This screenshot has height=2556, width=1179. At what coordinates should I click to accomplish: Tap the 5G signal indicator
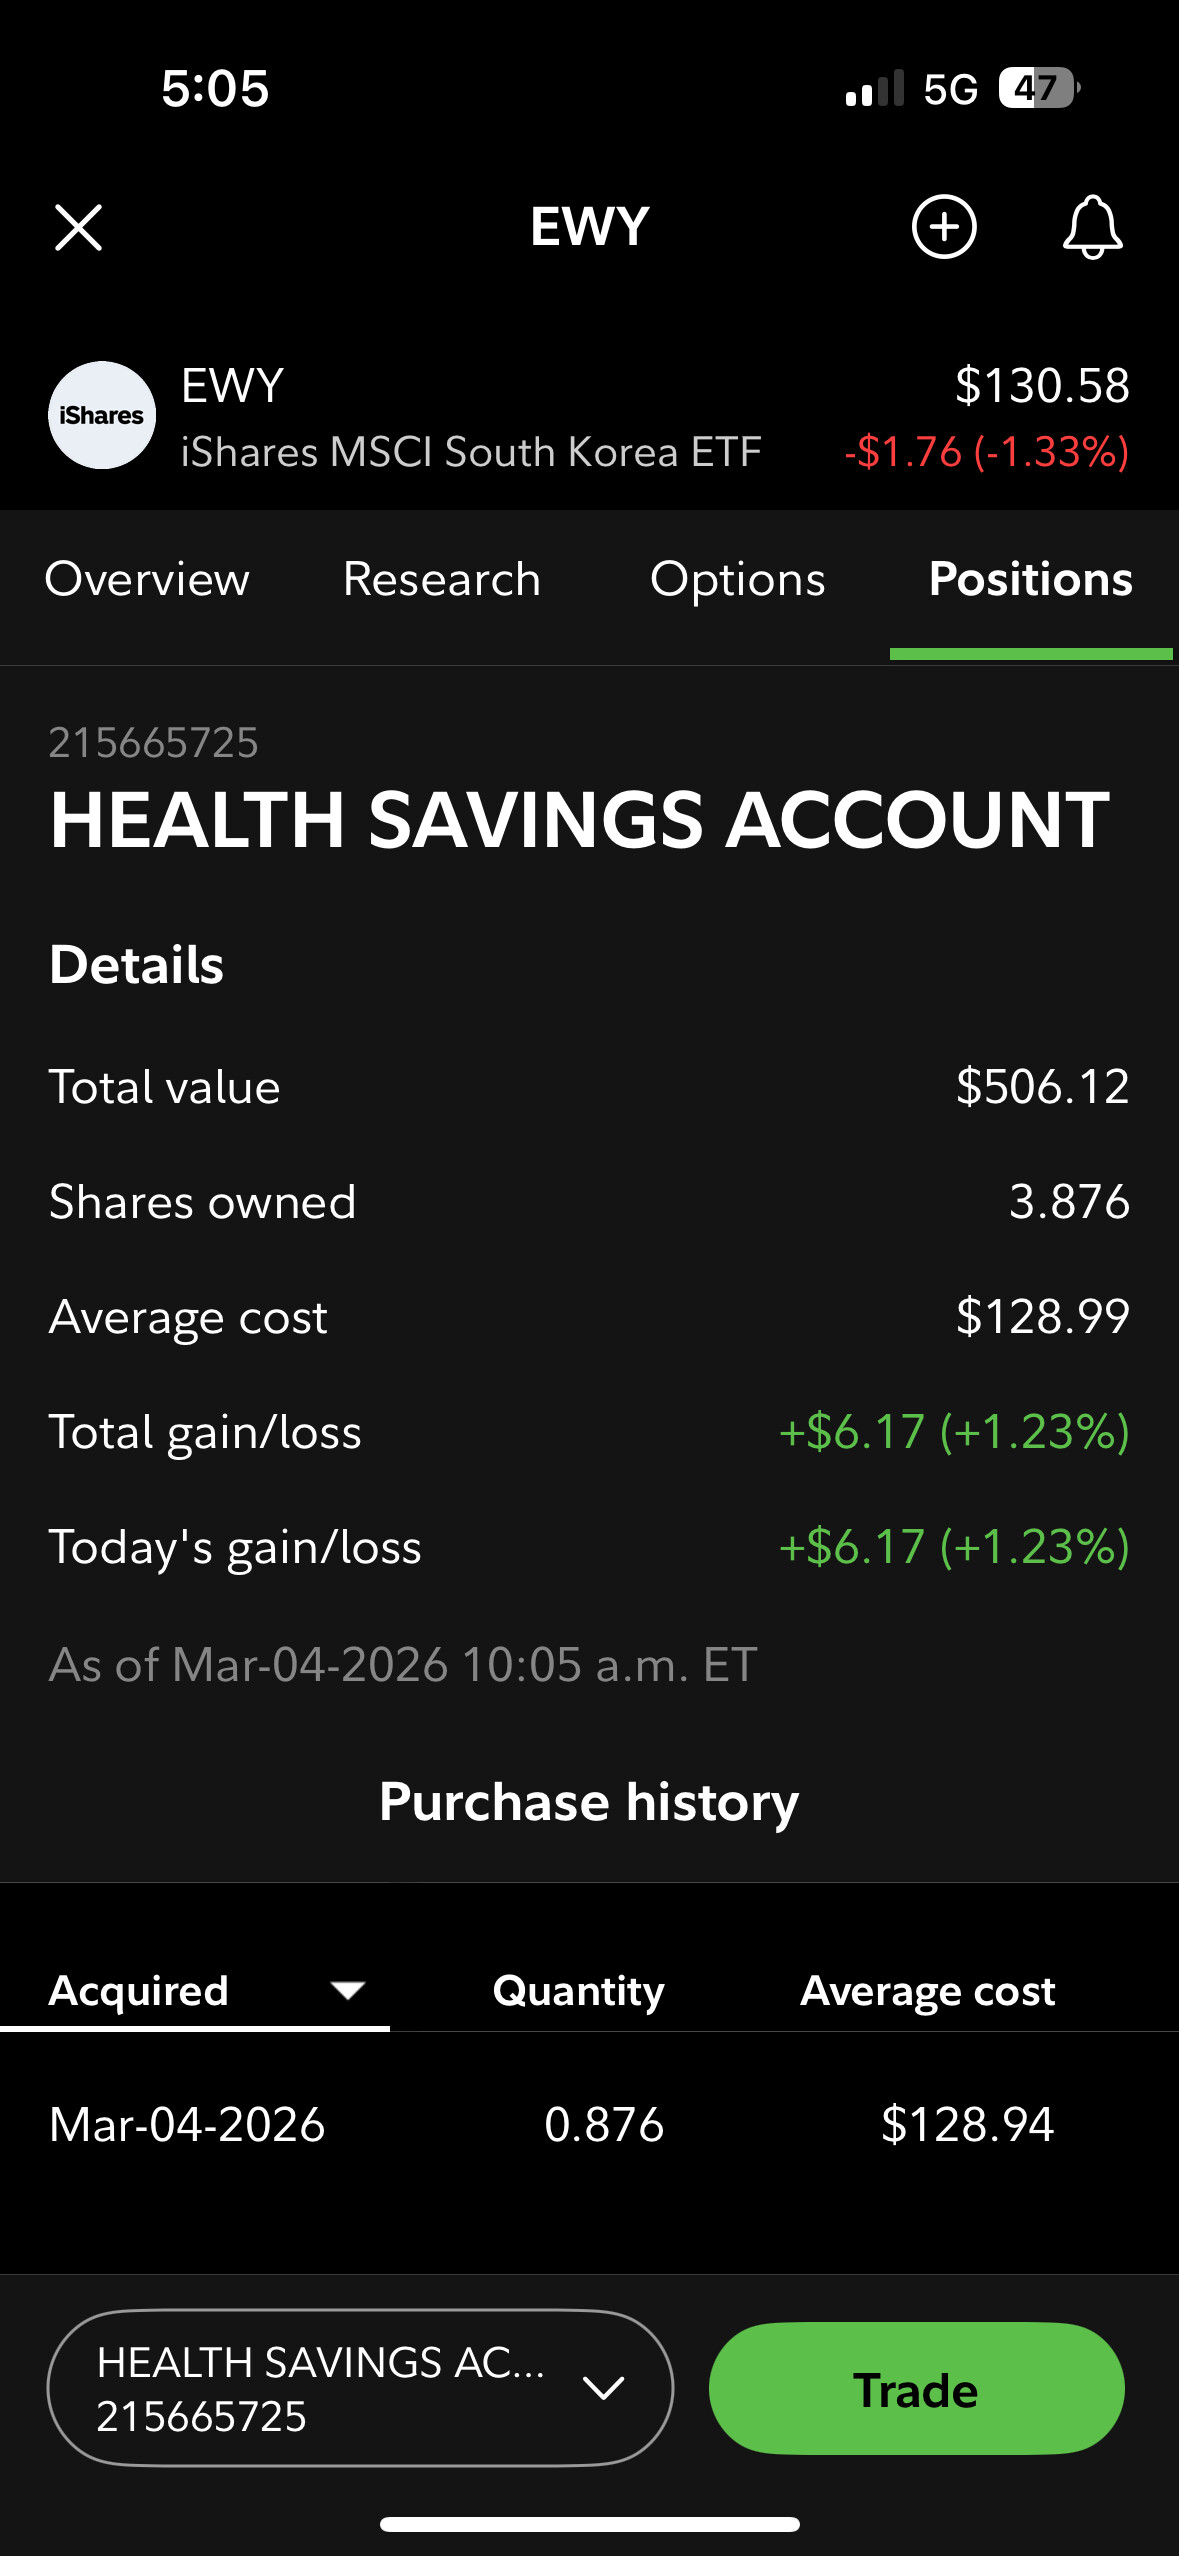[x=949, y=90]
